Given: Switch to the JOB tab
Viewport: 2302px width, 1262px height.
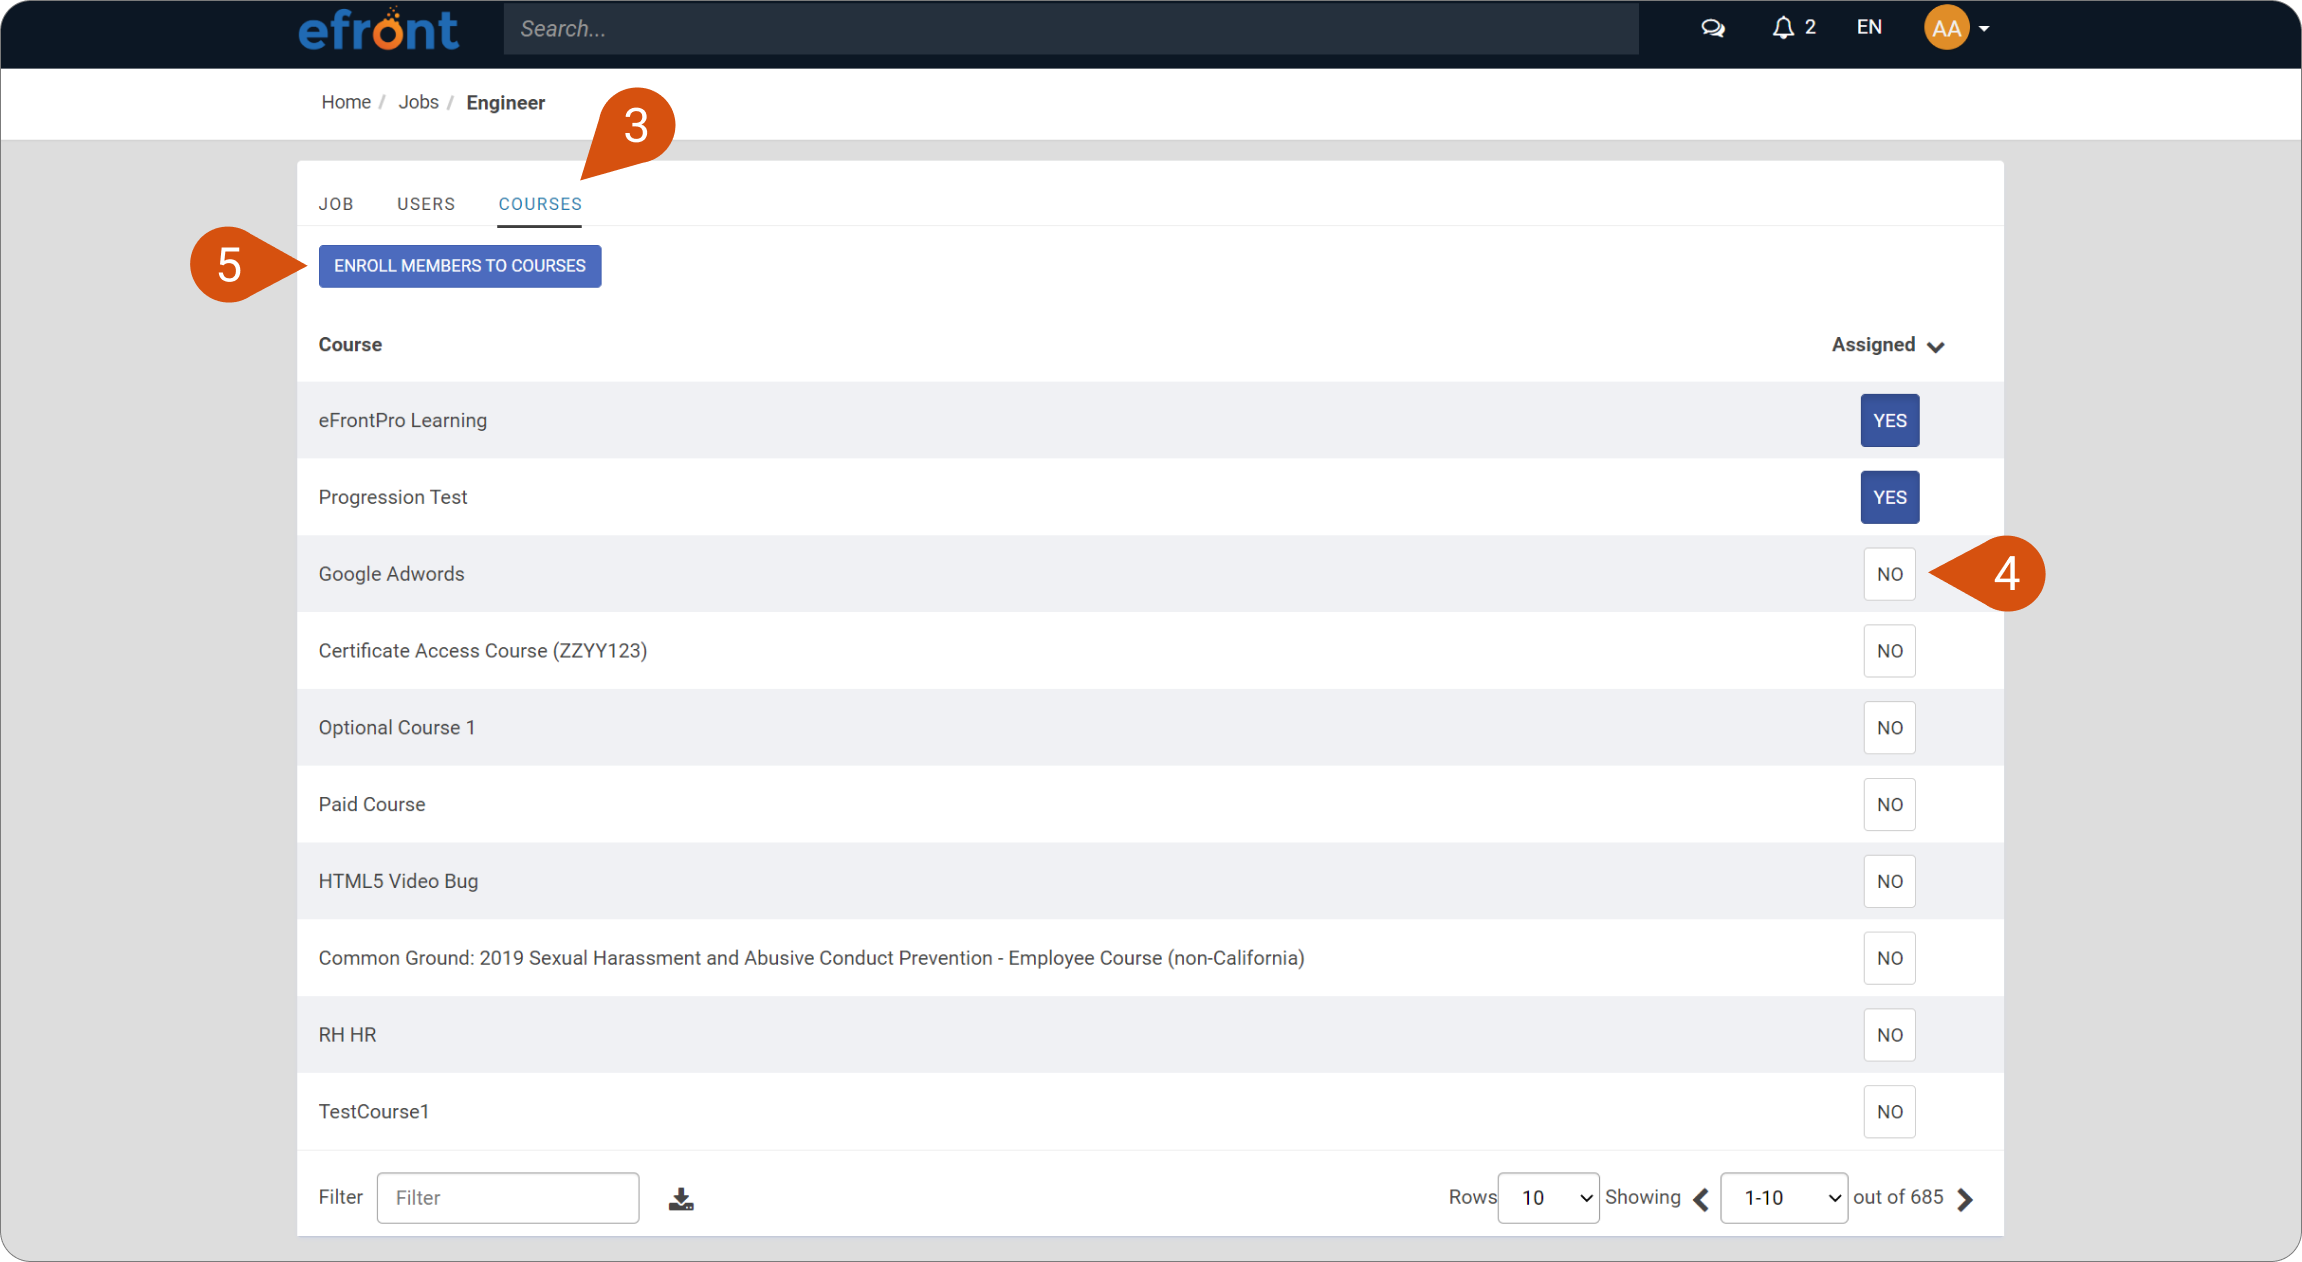Looking at the screenshot, I should [336, 204].
